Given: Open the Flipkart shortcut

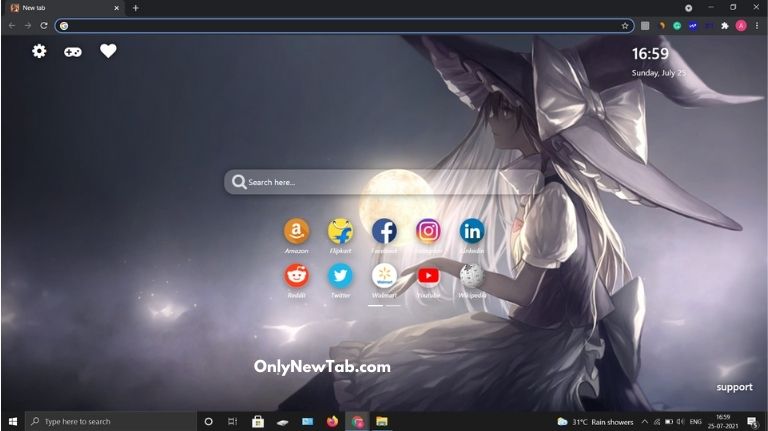Looking at the screenshot, I should click(x=340, y=231).
